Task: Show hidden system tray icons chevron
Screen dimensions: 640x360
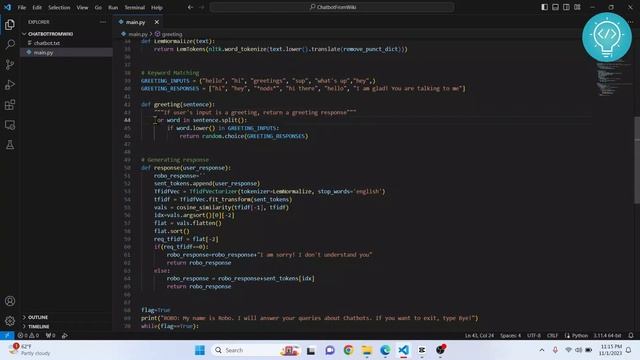Action: [x=542, y=350]
